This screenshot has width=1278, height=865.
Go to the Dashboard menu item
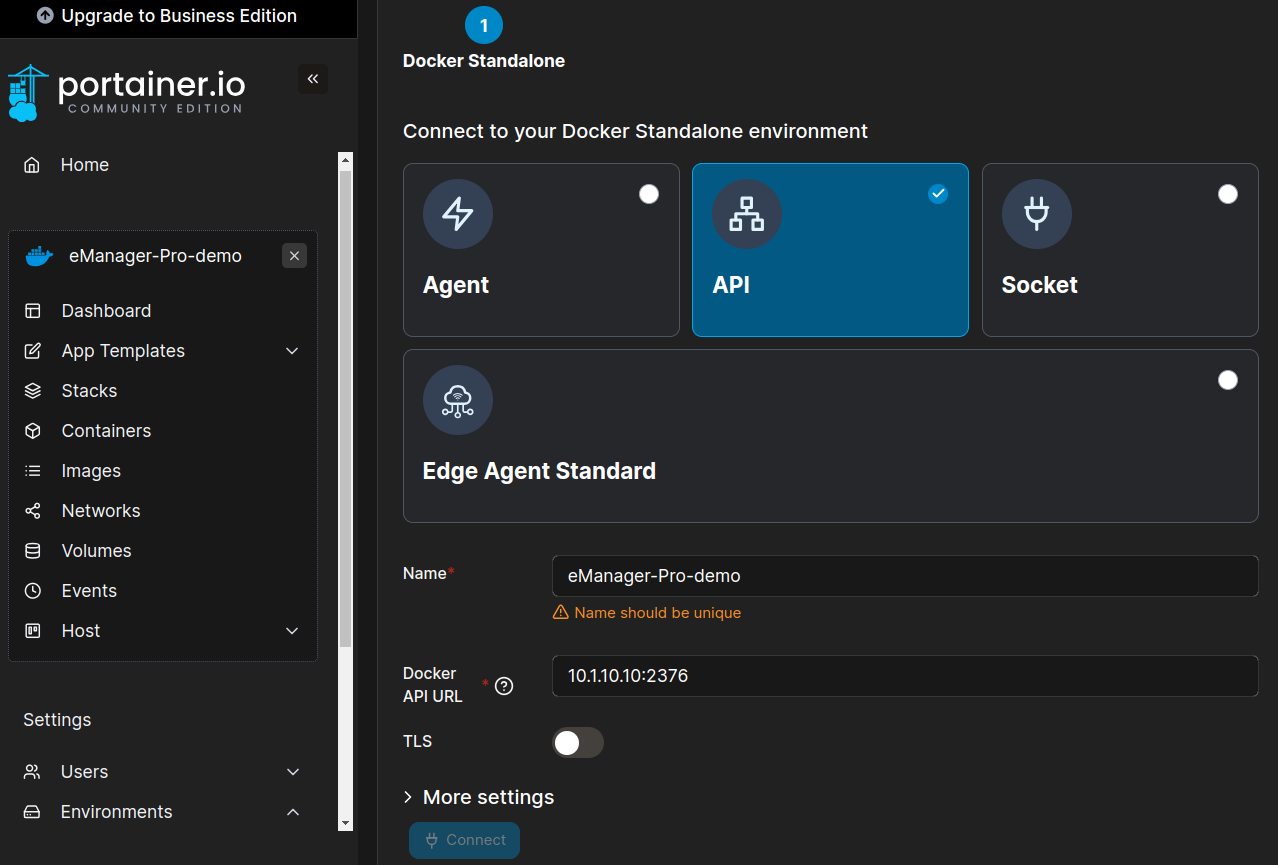pyautogui.click(x=106, y=311)
